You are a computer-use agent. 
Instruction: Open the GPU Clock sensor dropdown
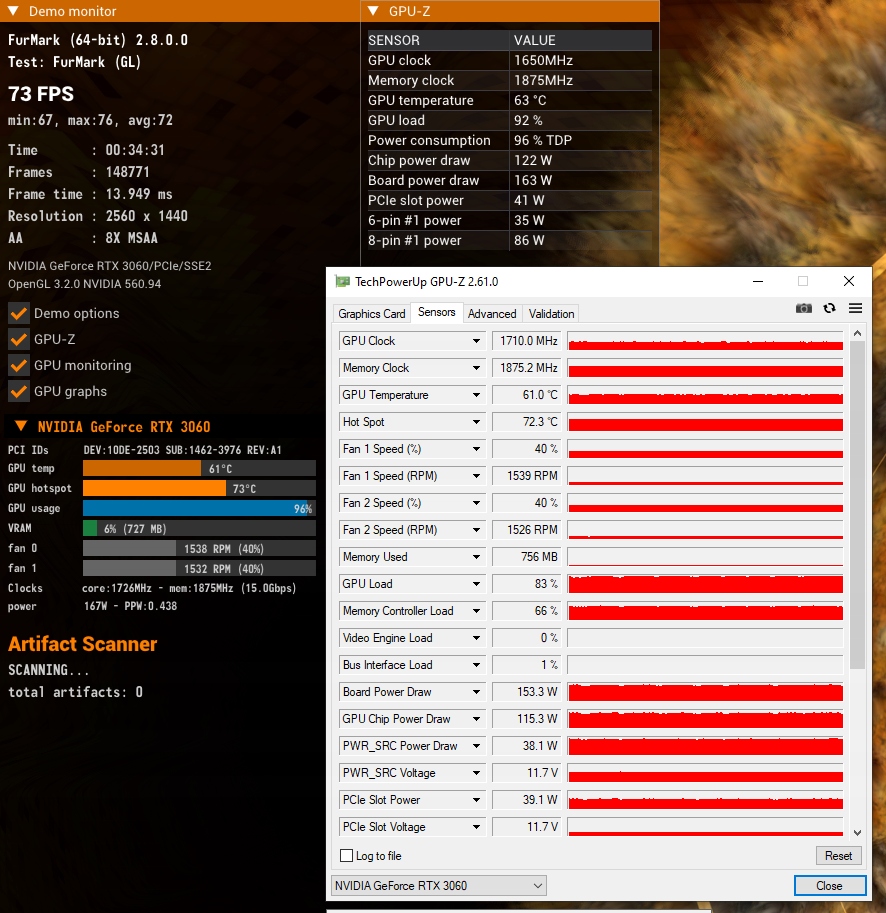tap(476, 341)
